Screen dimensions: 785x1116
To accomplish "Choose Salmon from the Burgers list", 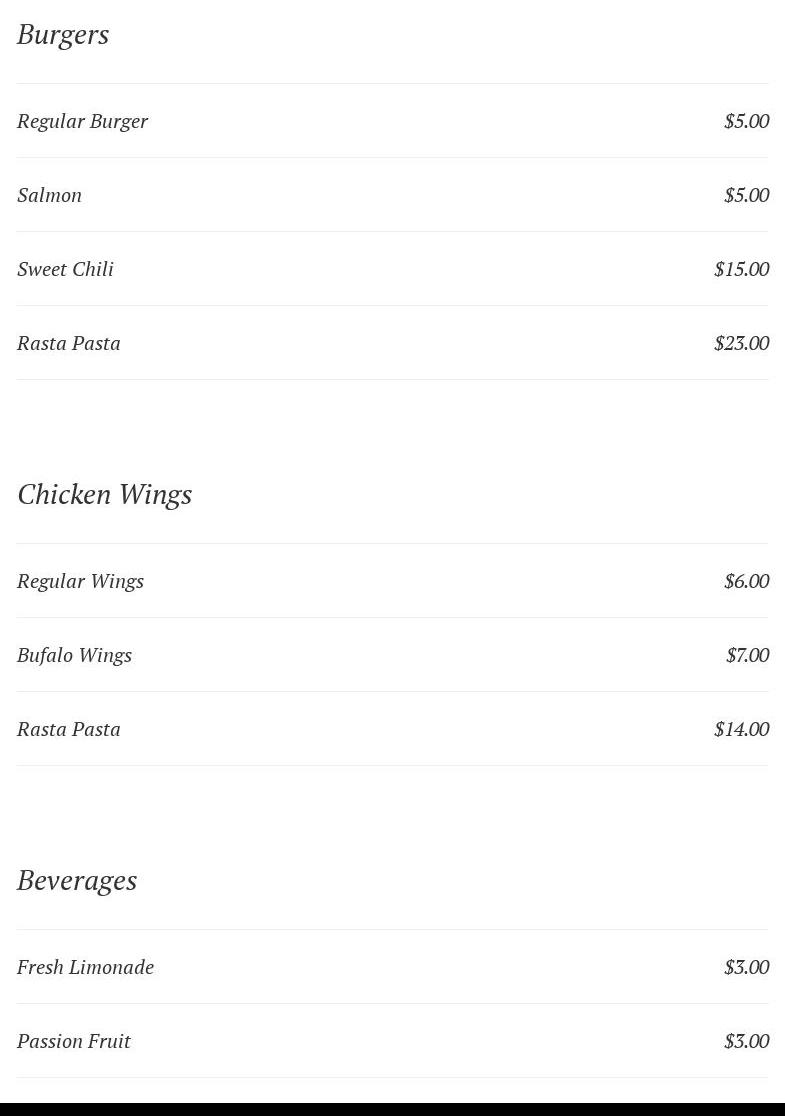I will click(49, 195).
